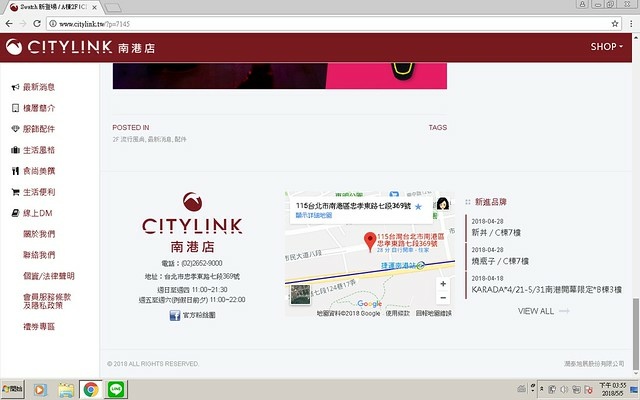Reload the page with the refresh button

[37, 24]
